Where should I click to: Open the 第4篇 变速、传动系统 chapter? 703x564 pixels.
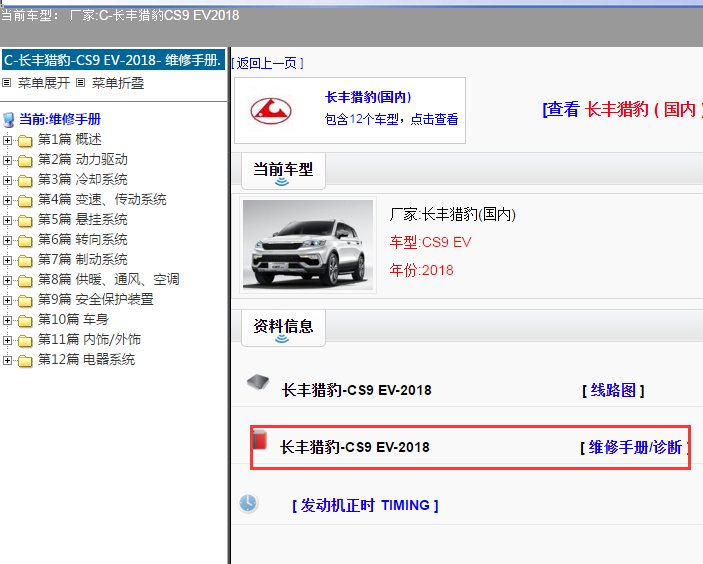(102, 200)
